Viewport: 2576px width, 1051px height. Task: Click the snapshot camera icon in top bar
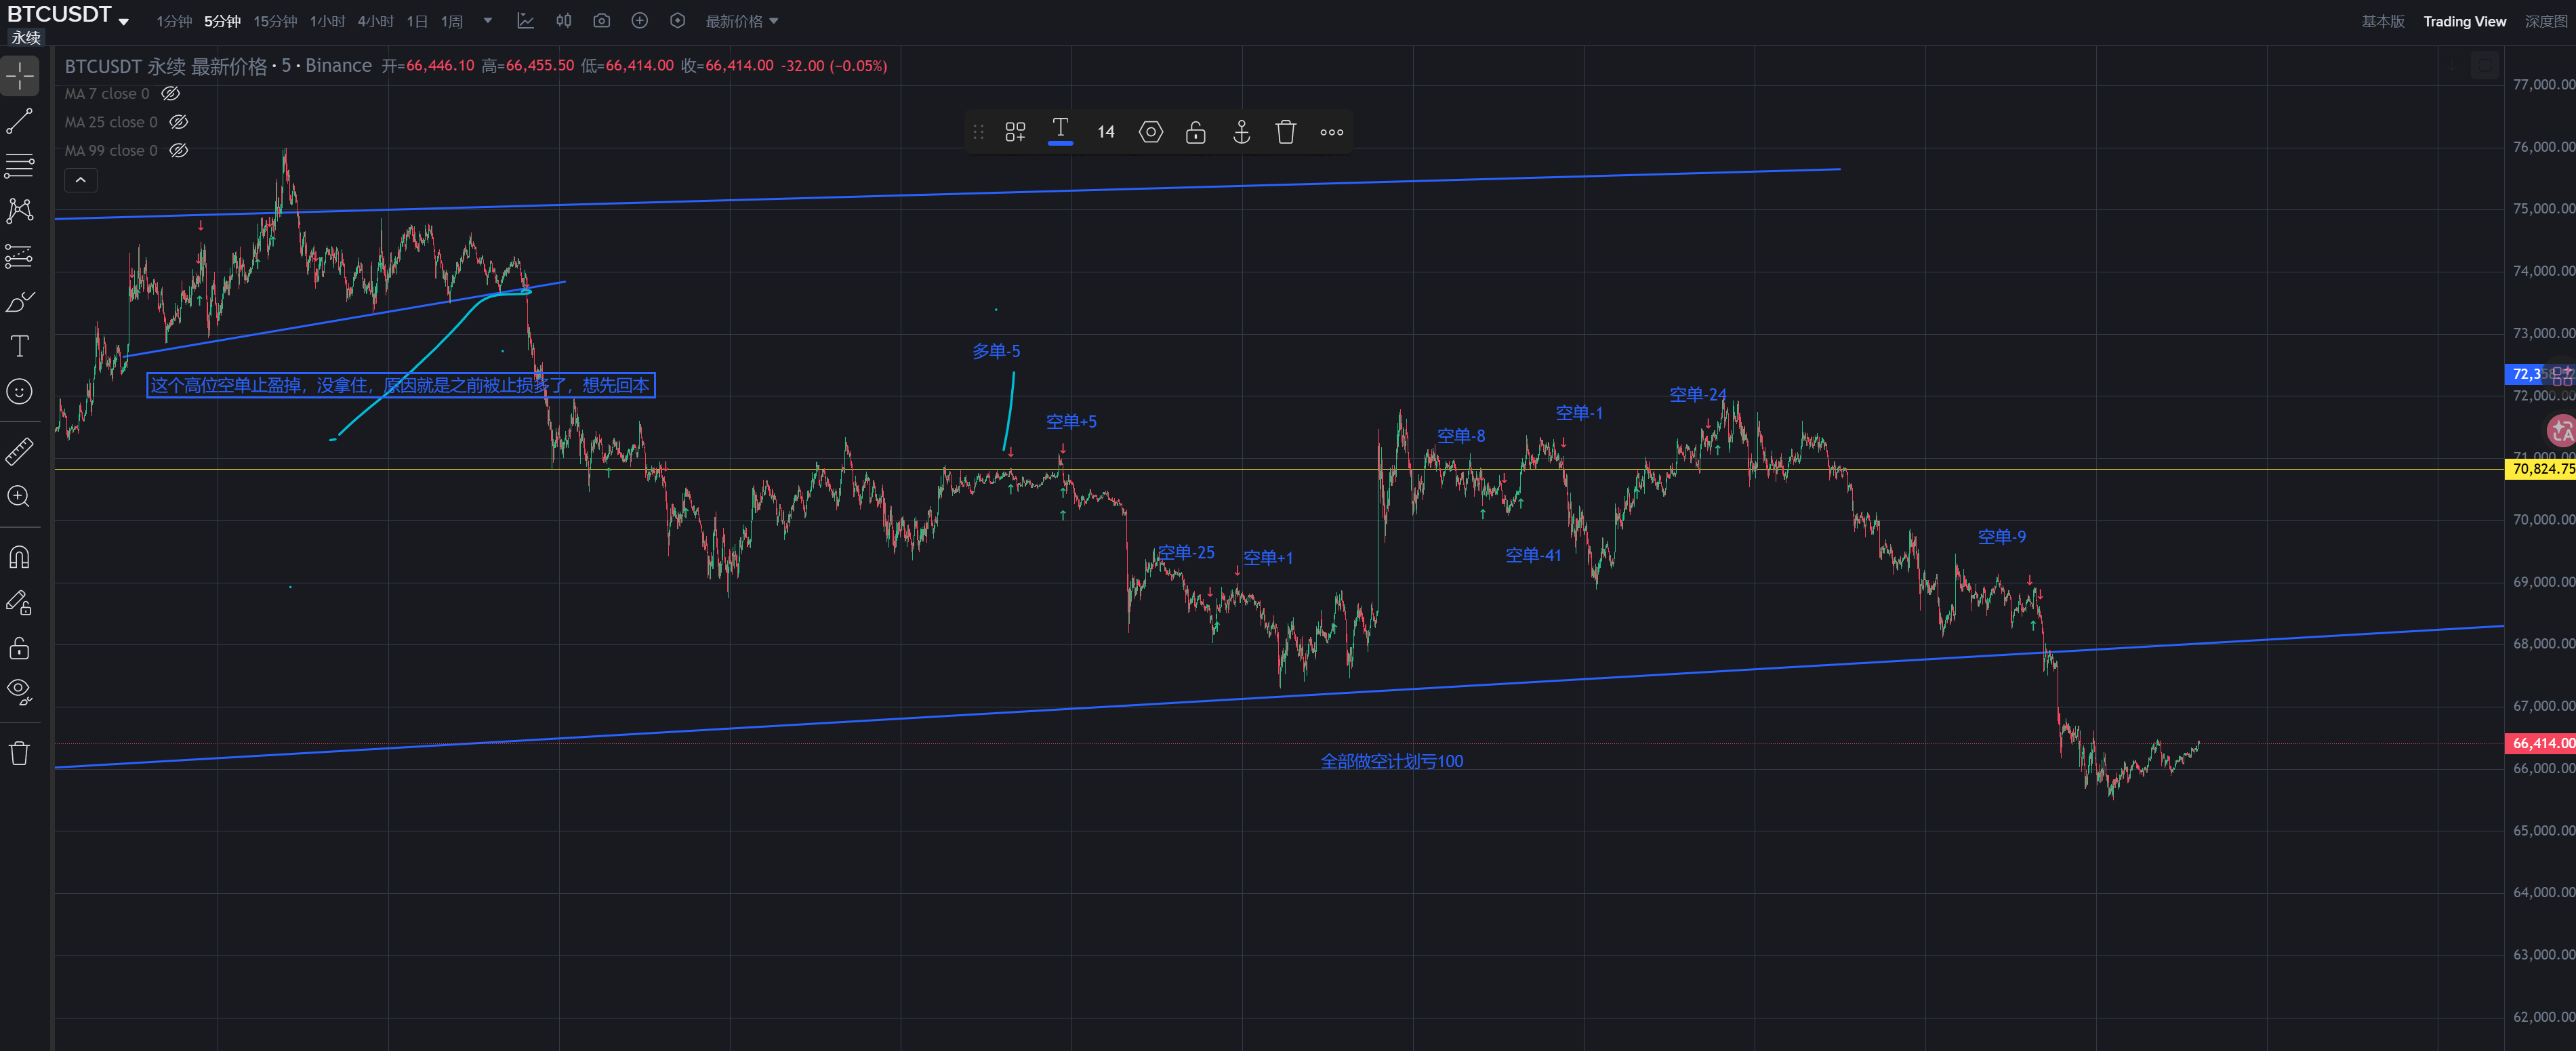point(601,21)
